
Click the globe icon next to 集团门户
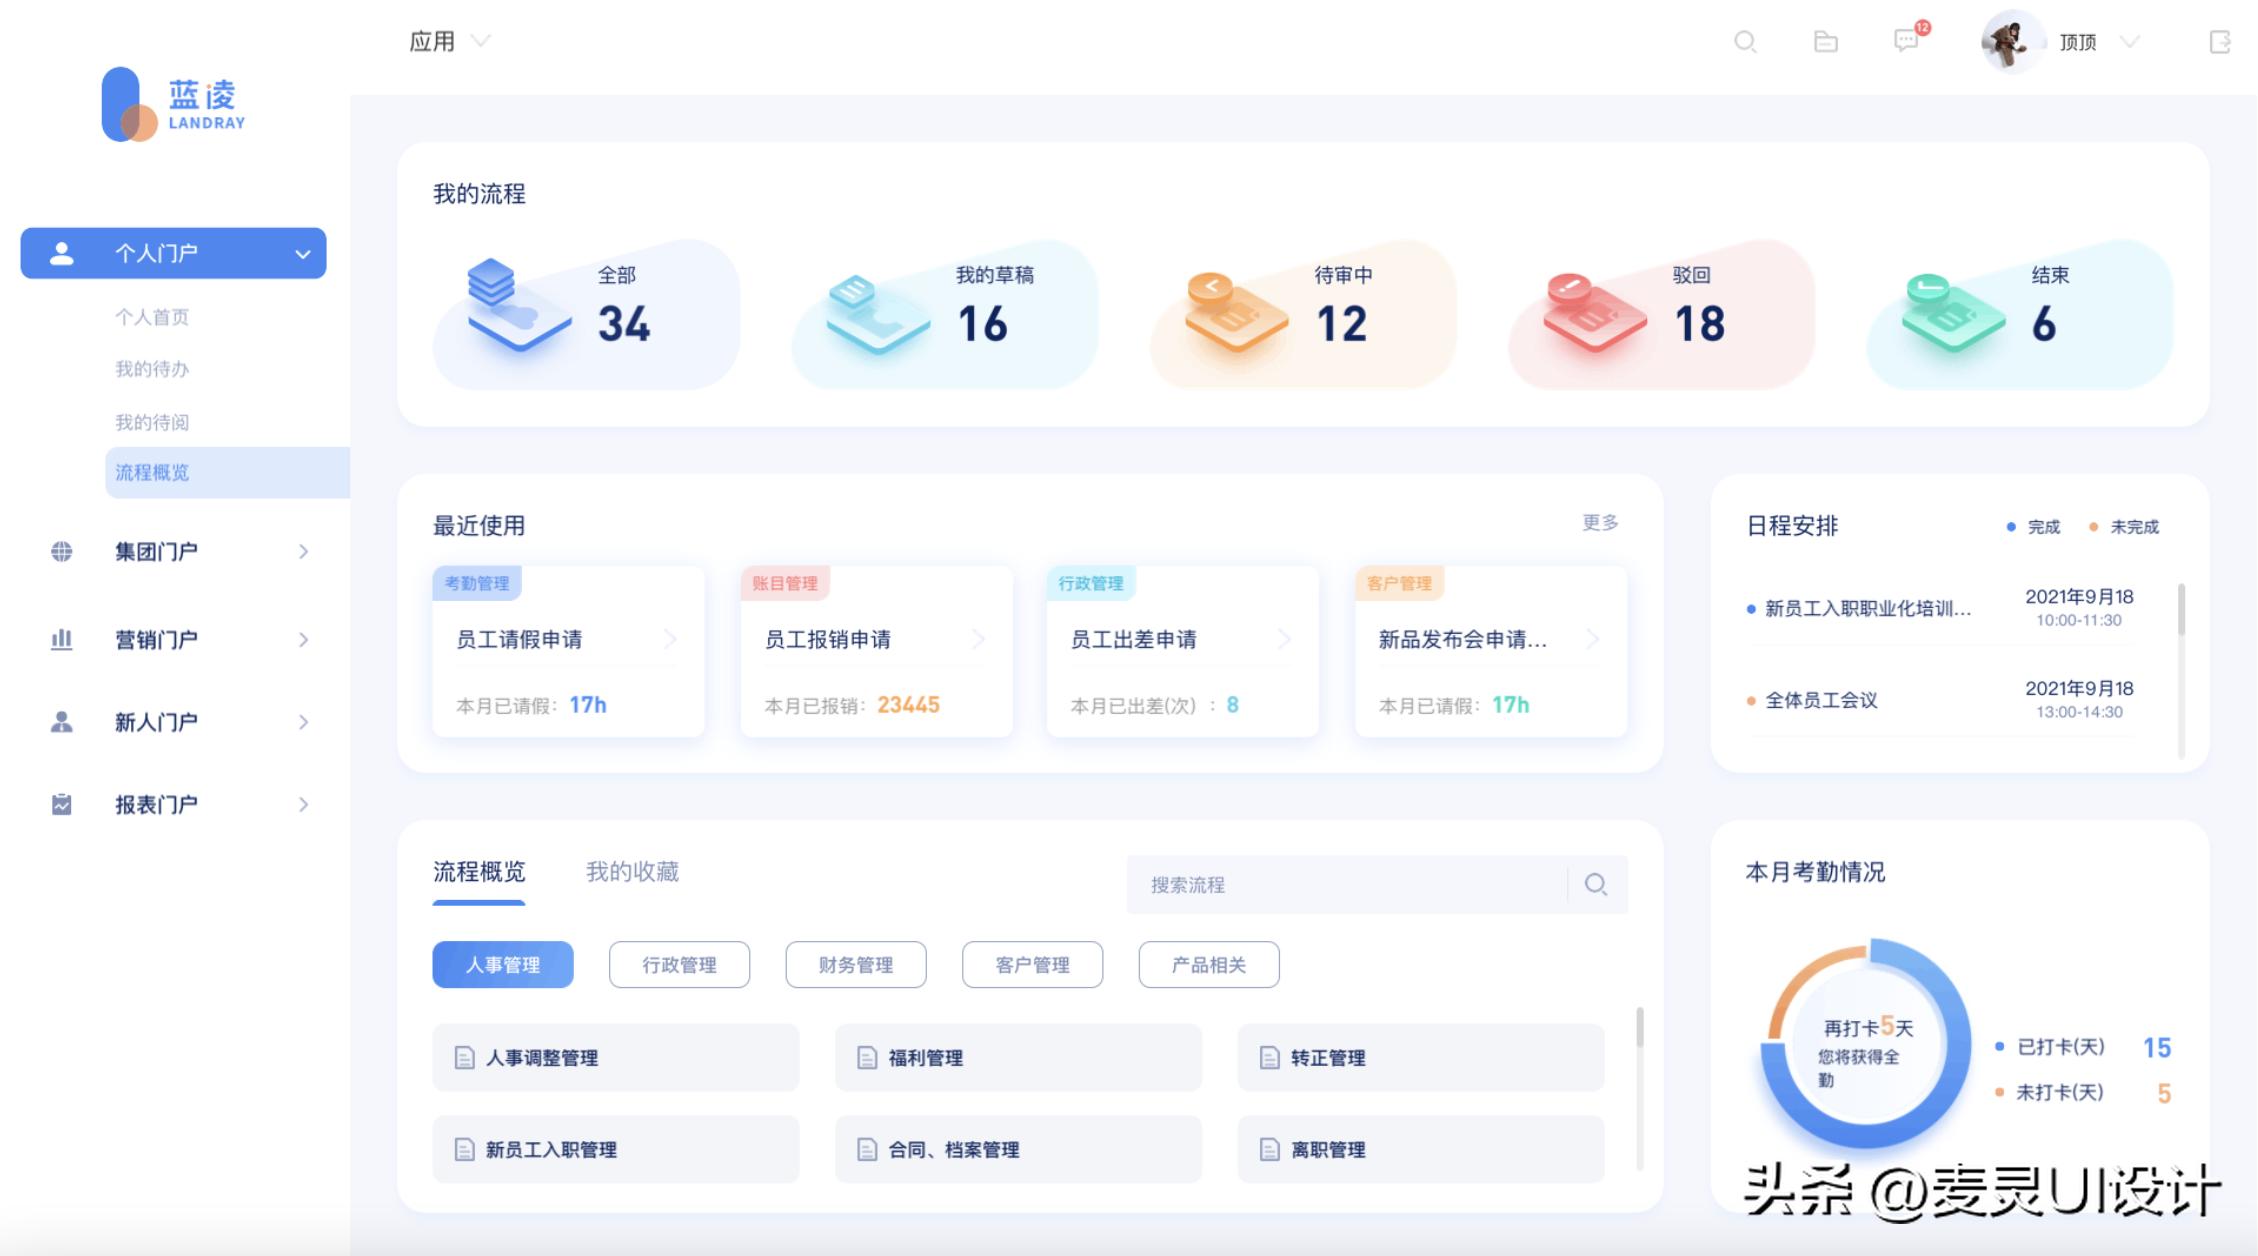point(62,550)
